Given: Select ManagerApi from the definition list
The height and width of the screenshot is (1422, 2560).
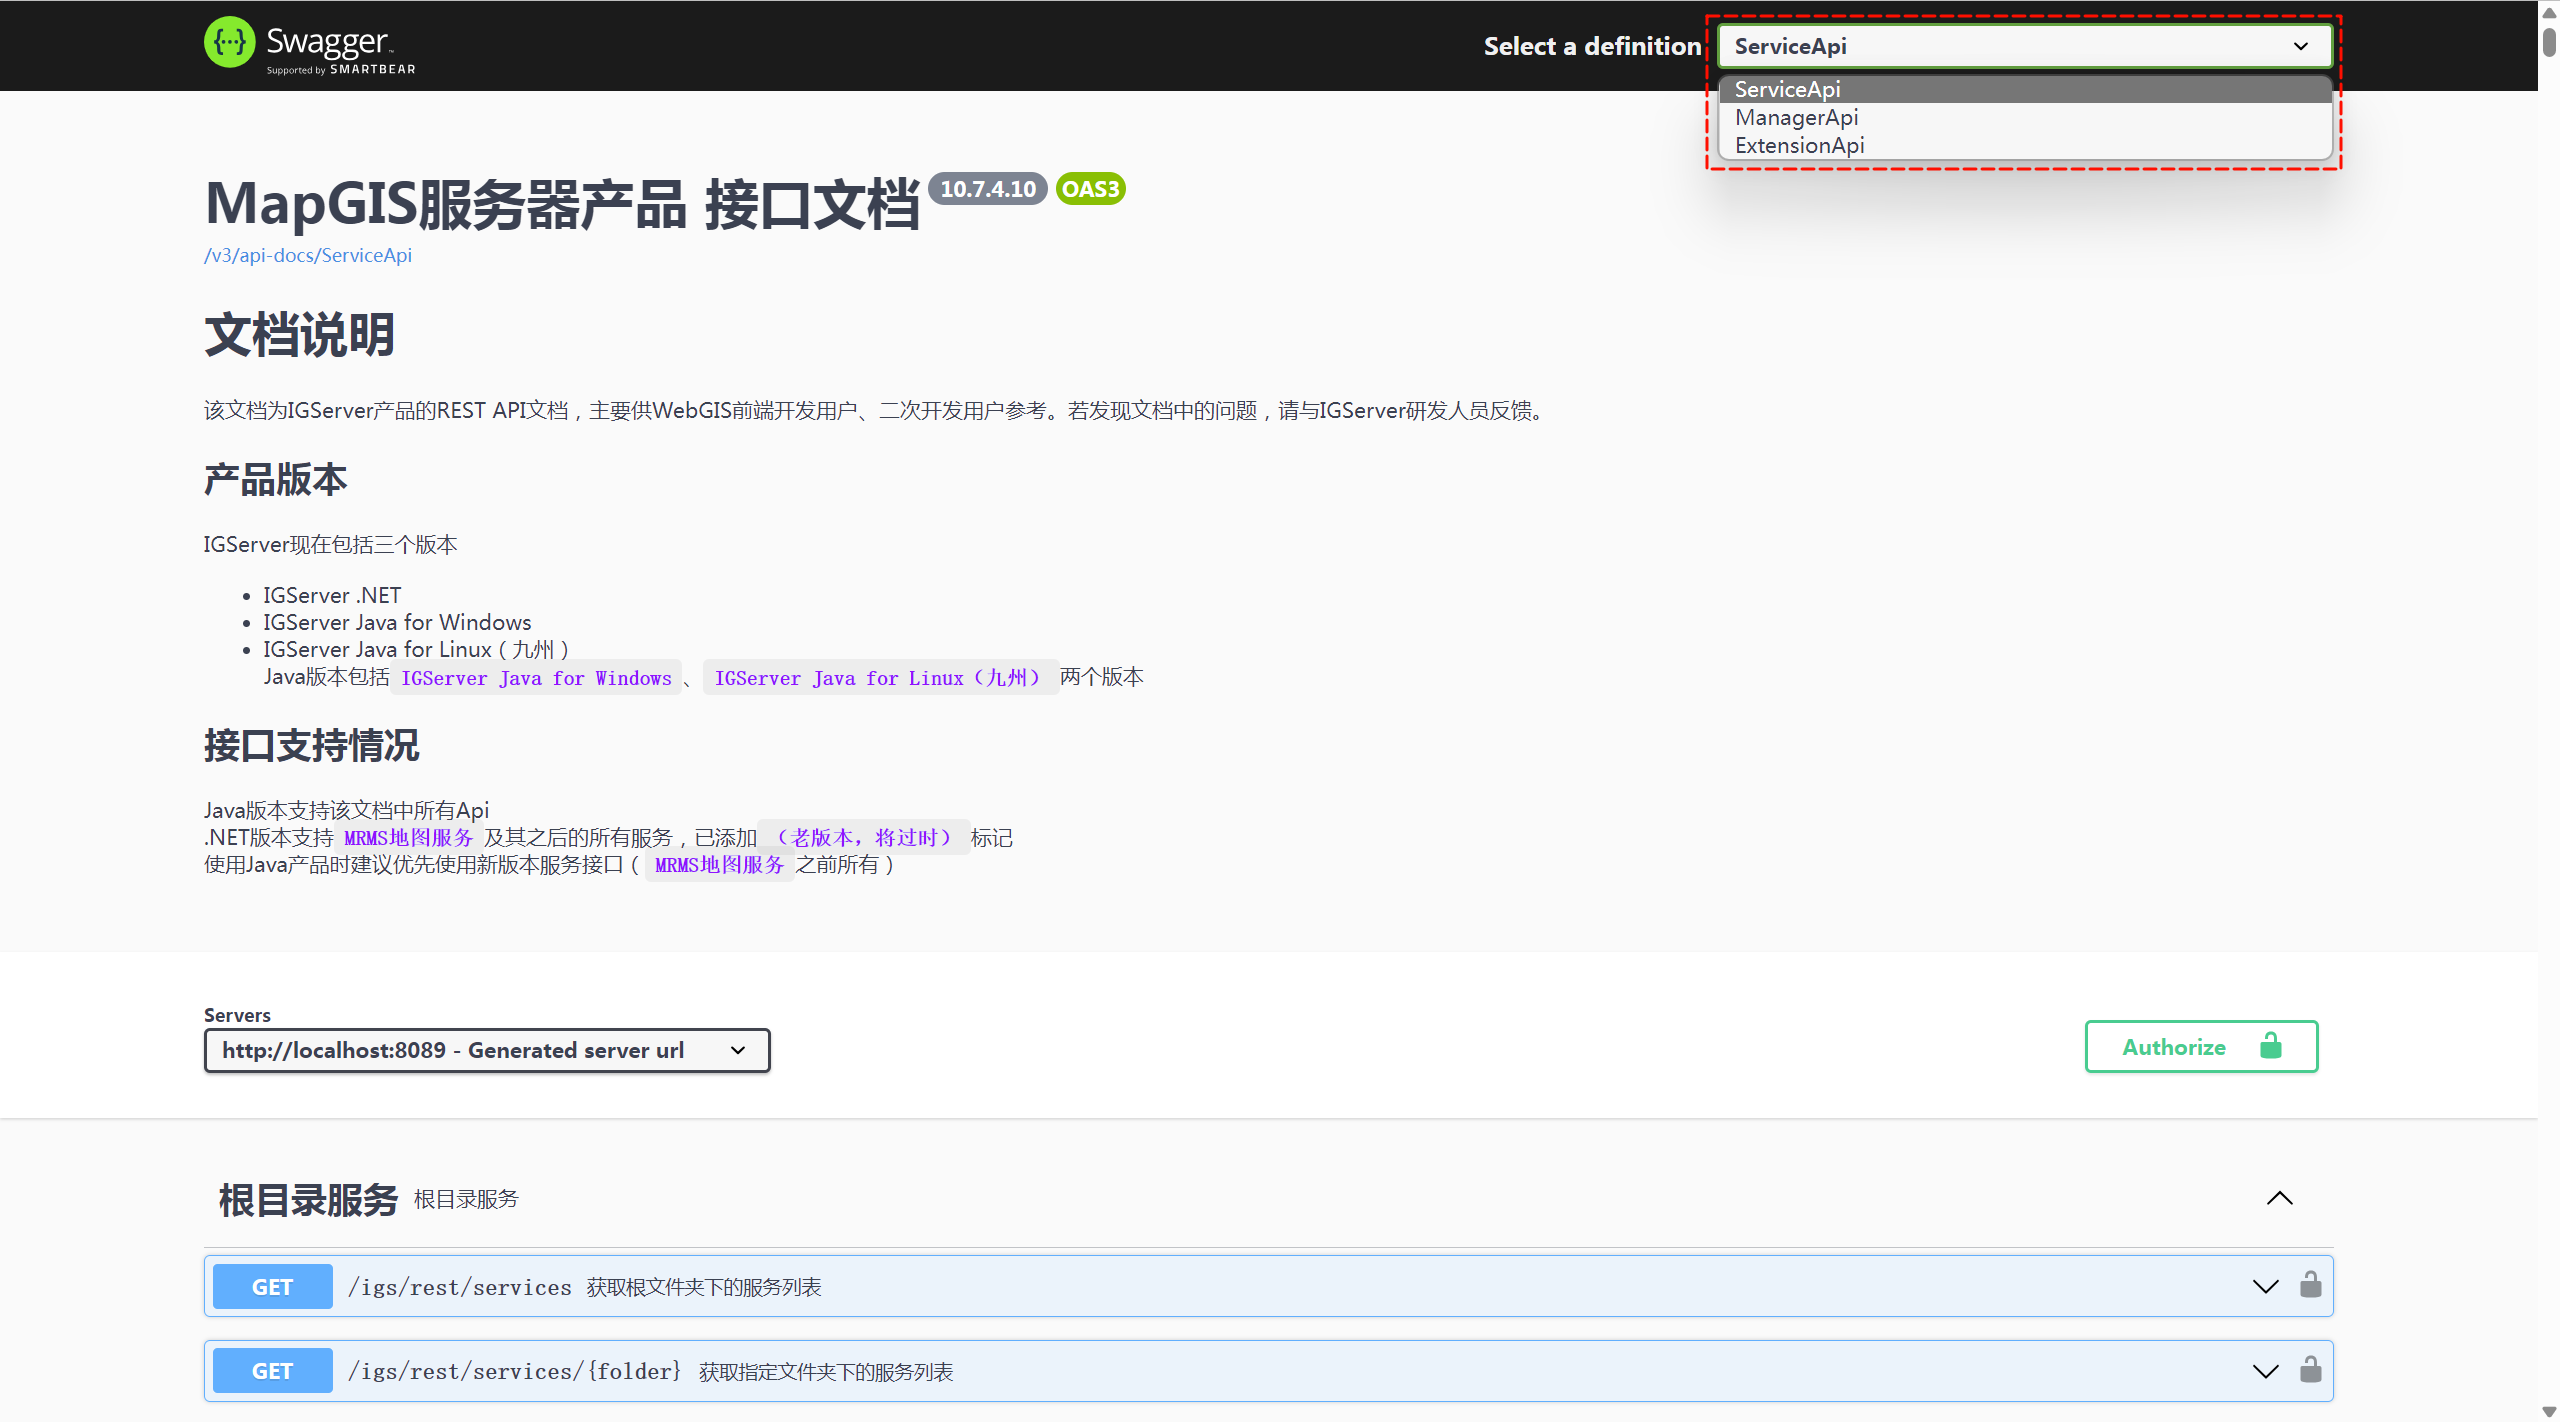Looking at the screenshot, I should coord(1796,117).
